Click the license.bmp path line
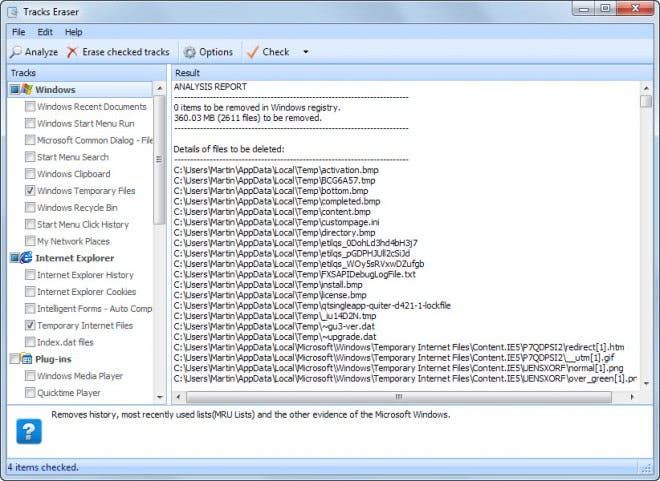 pyautogui.click(x=270, y=295)
